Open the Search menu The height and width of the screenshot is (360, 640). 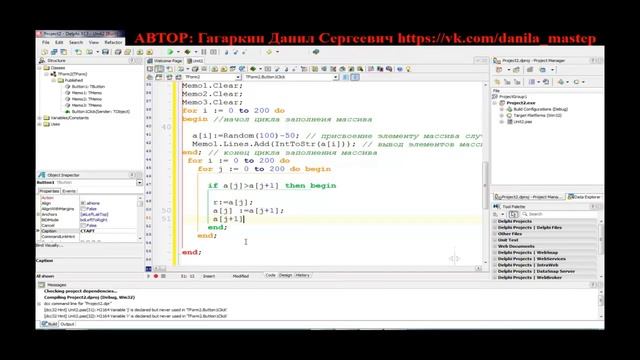pos(76,42)
